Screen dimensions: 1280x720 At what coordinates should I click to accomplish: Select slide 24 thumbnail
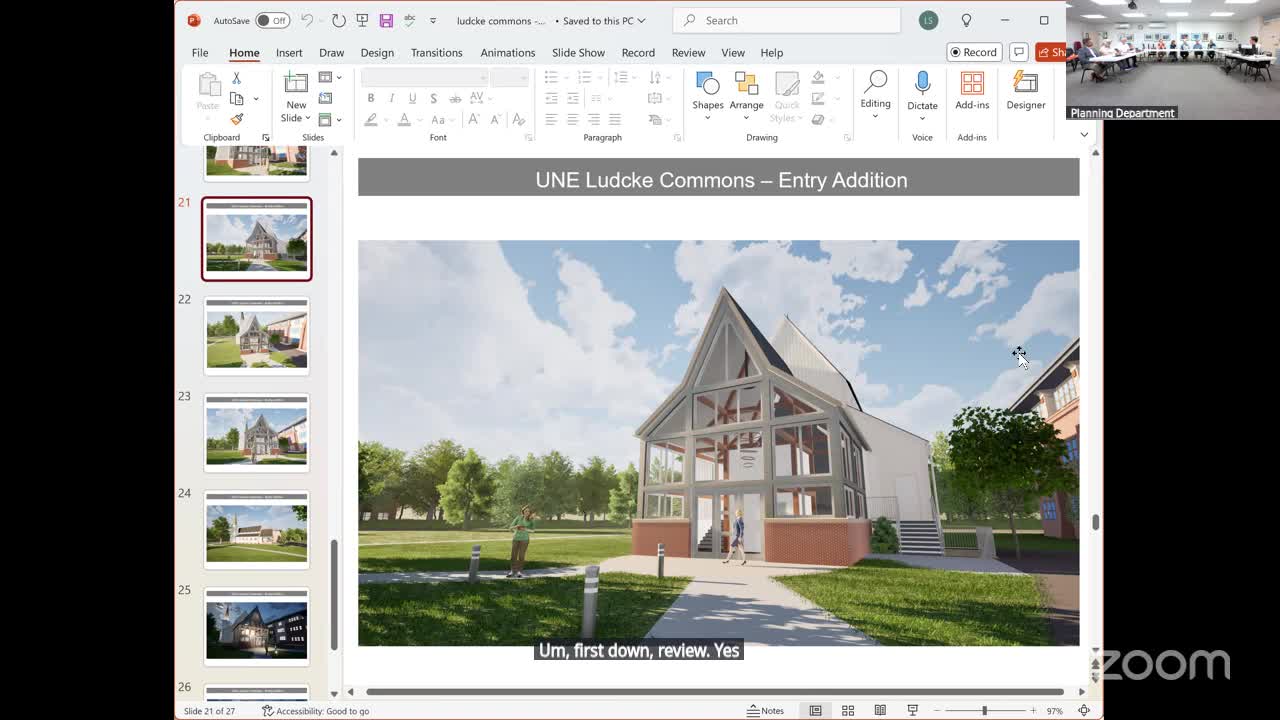pyautogui.click(x=257, y=530)
